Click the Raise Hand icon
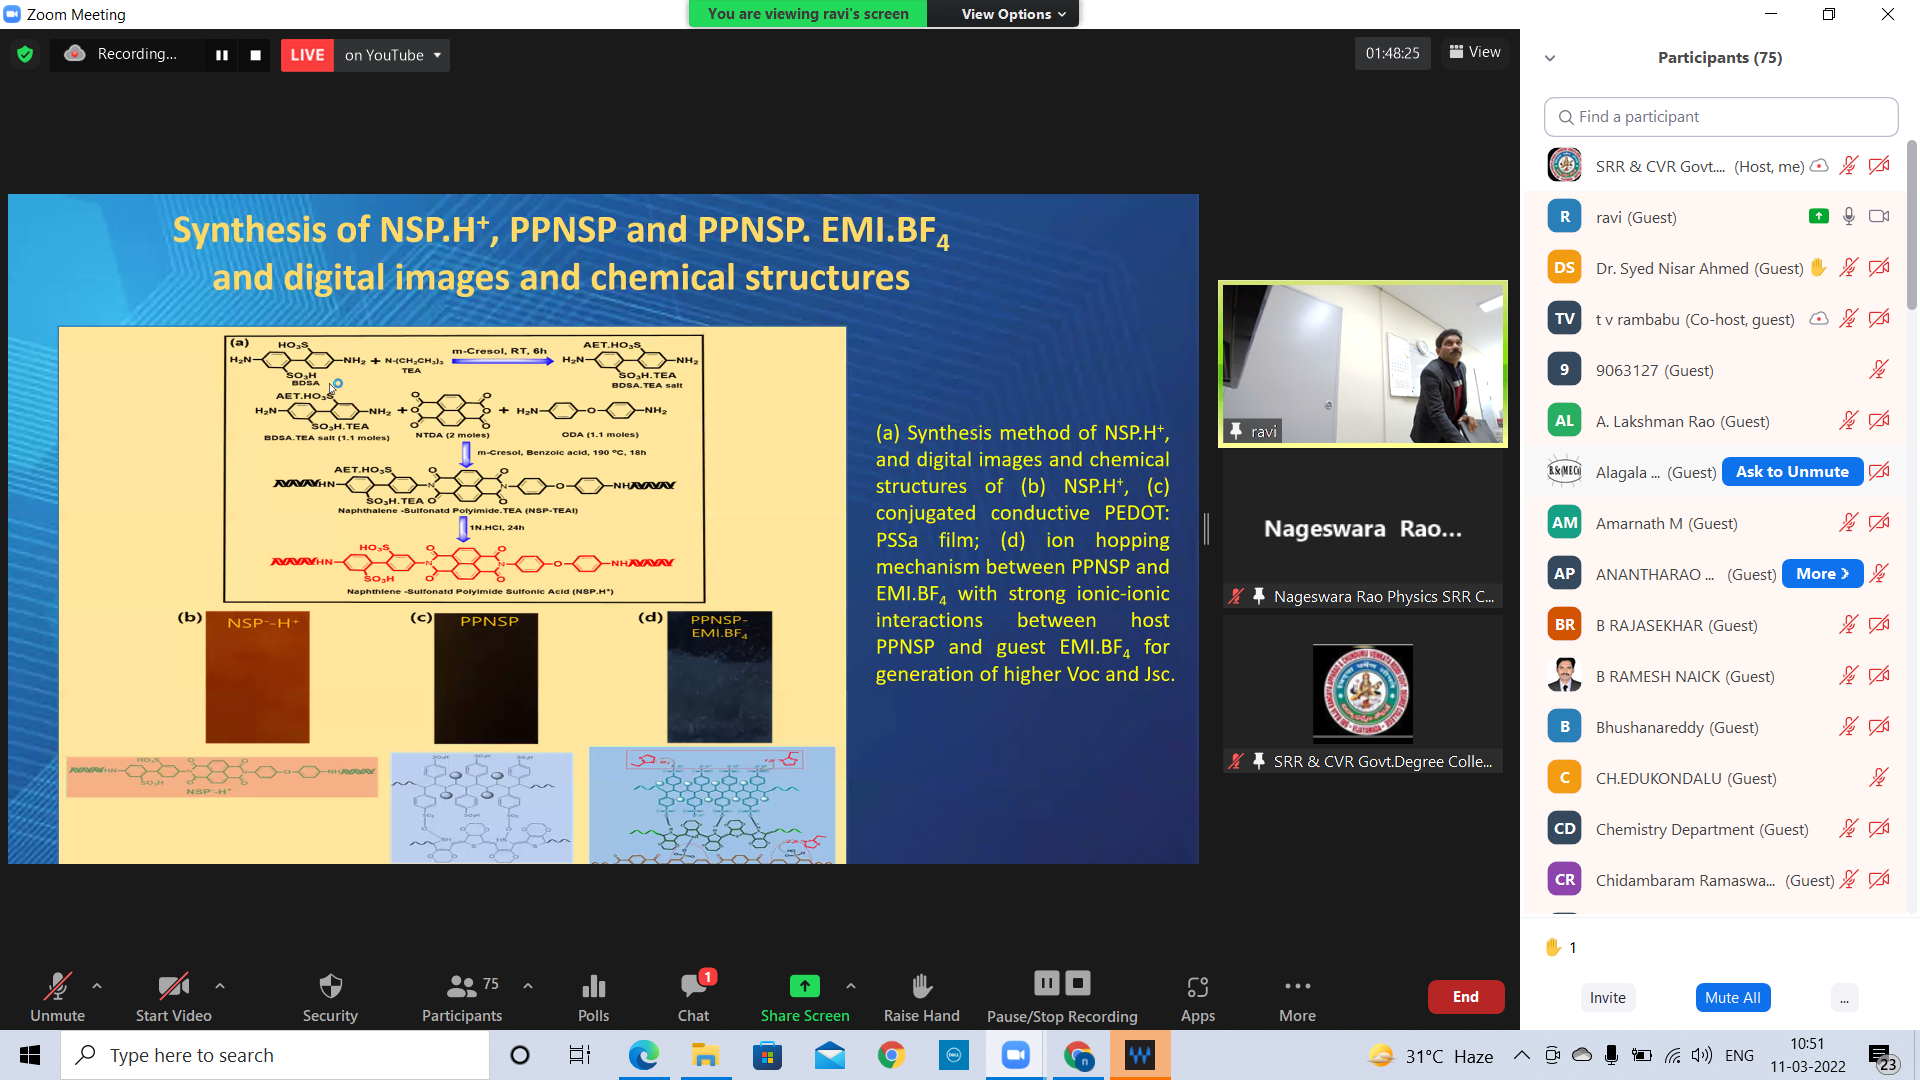This screenshot has height=1080, width=1920. tap(921, 987)
